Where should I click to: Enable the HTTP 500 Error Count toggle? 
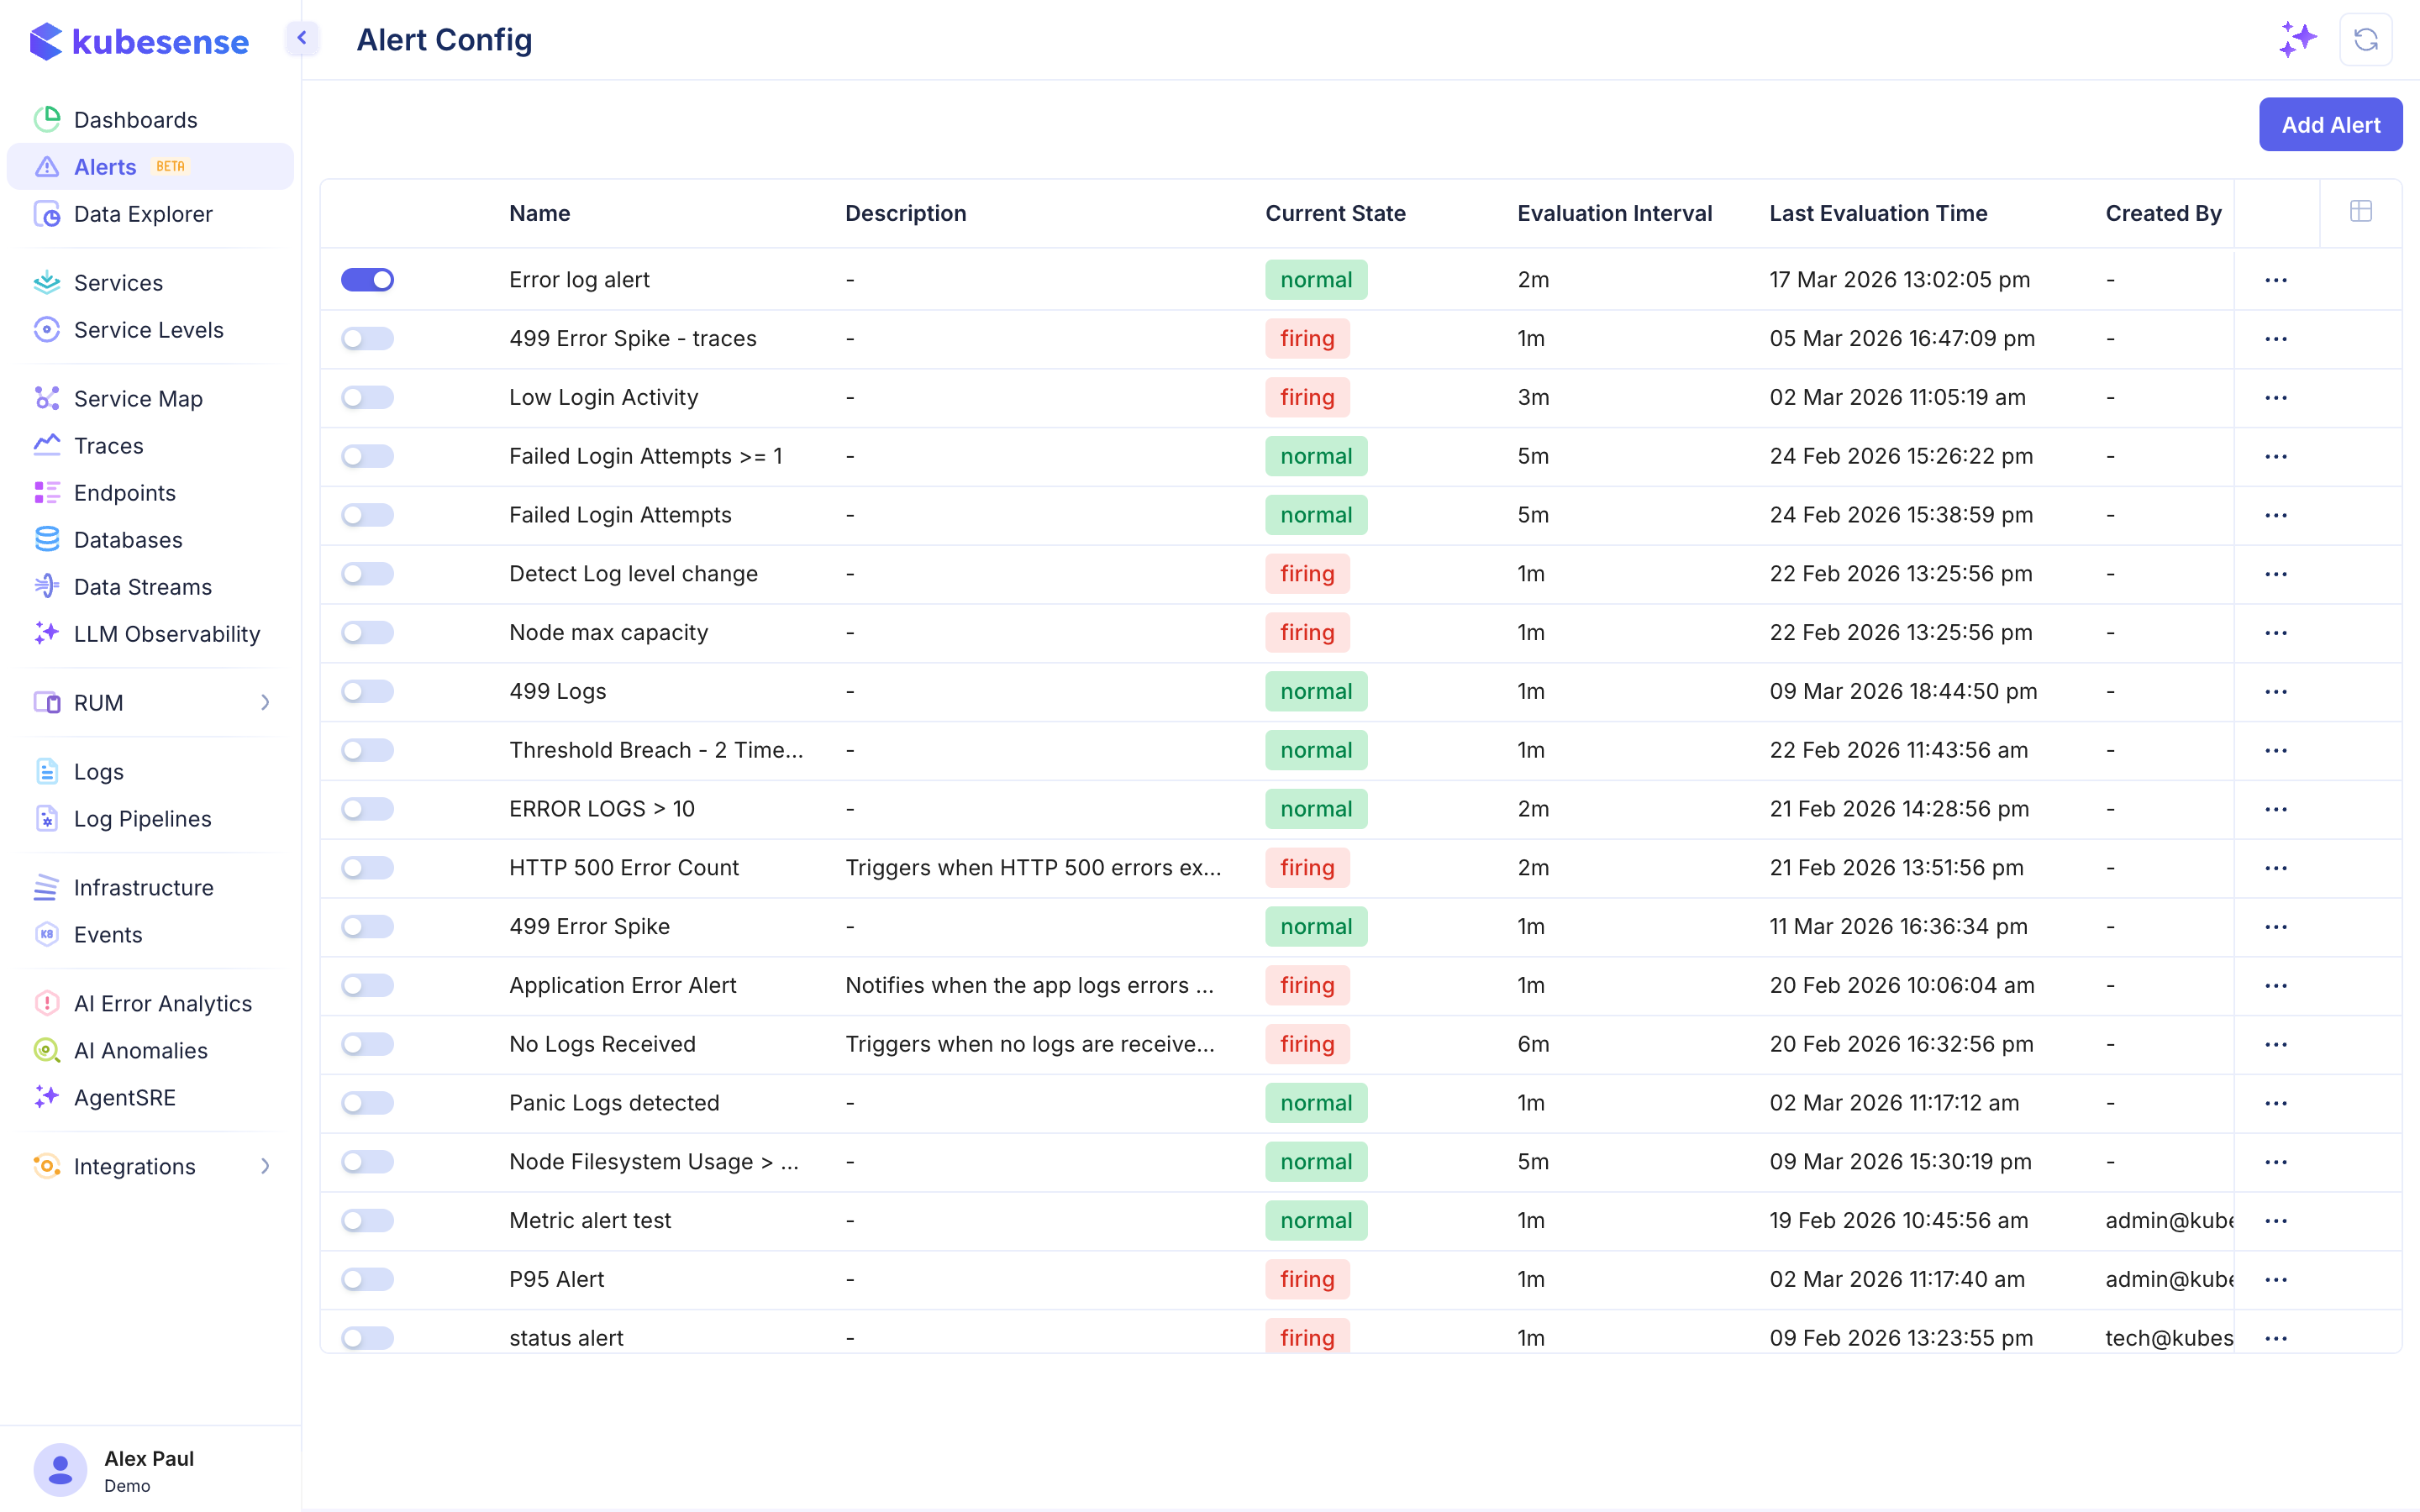coord(367,868)
